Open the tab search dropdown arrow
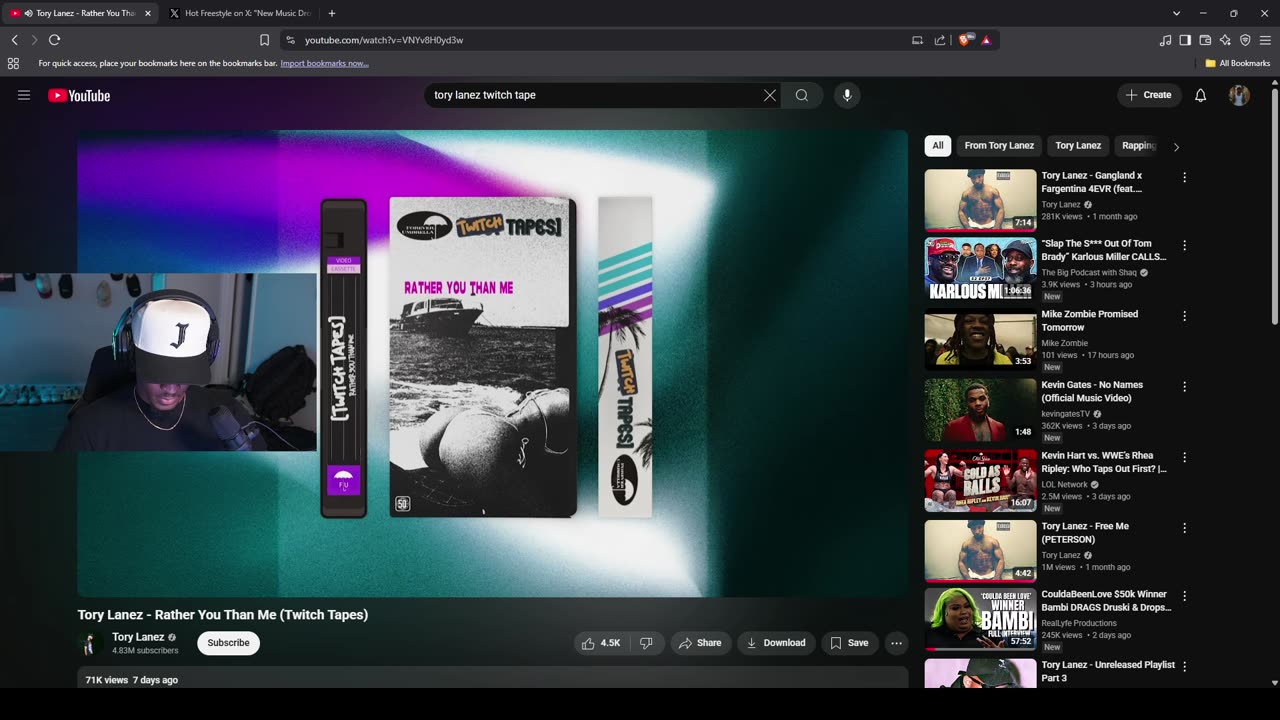The width and height of the screenshot is (1280, 720). (x=1176, y=13)
